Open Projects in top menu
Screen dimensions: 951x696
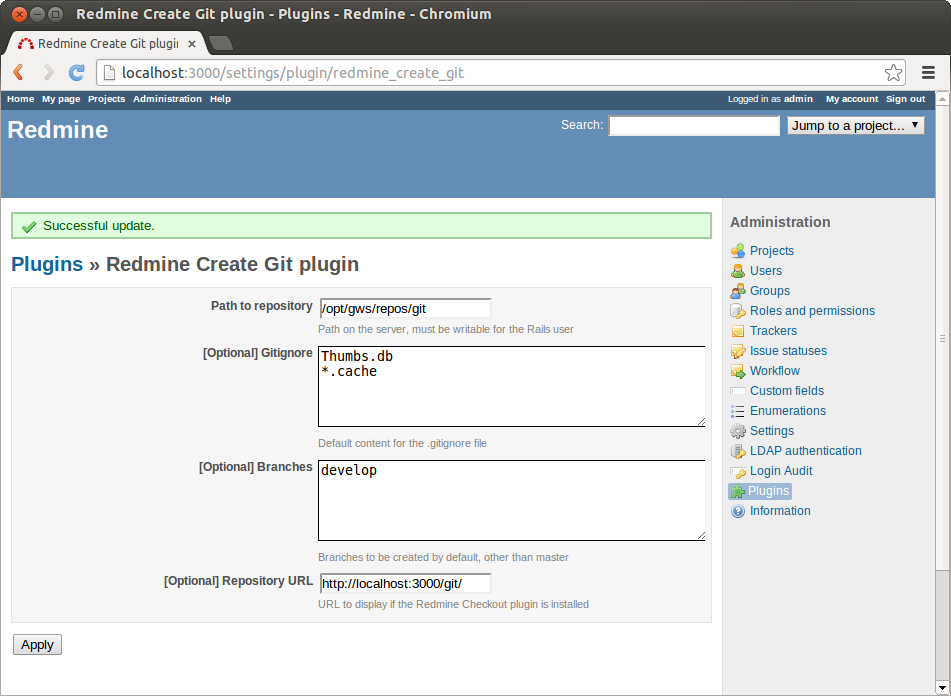107,99
